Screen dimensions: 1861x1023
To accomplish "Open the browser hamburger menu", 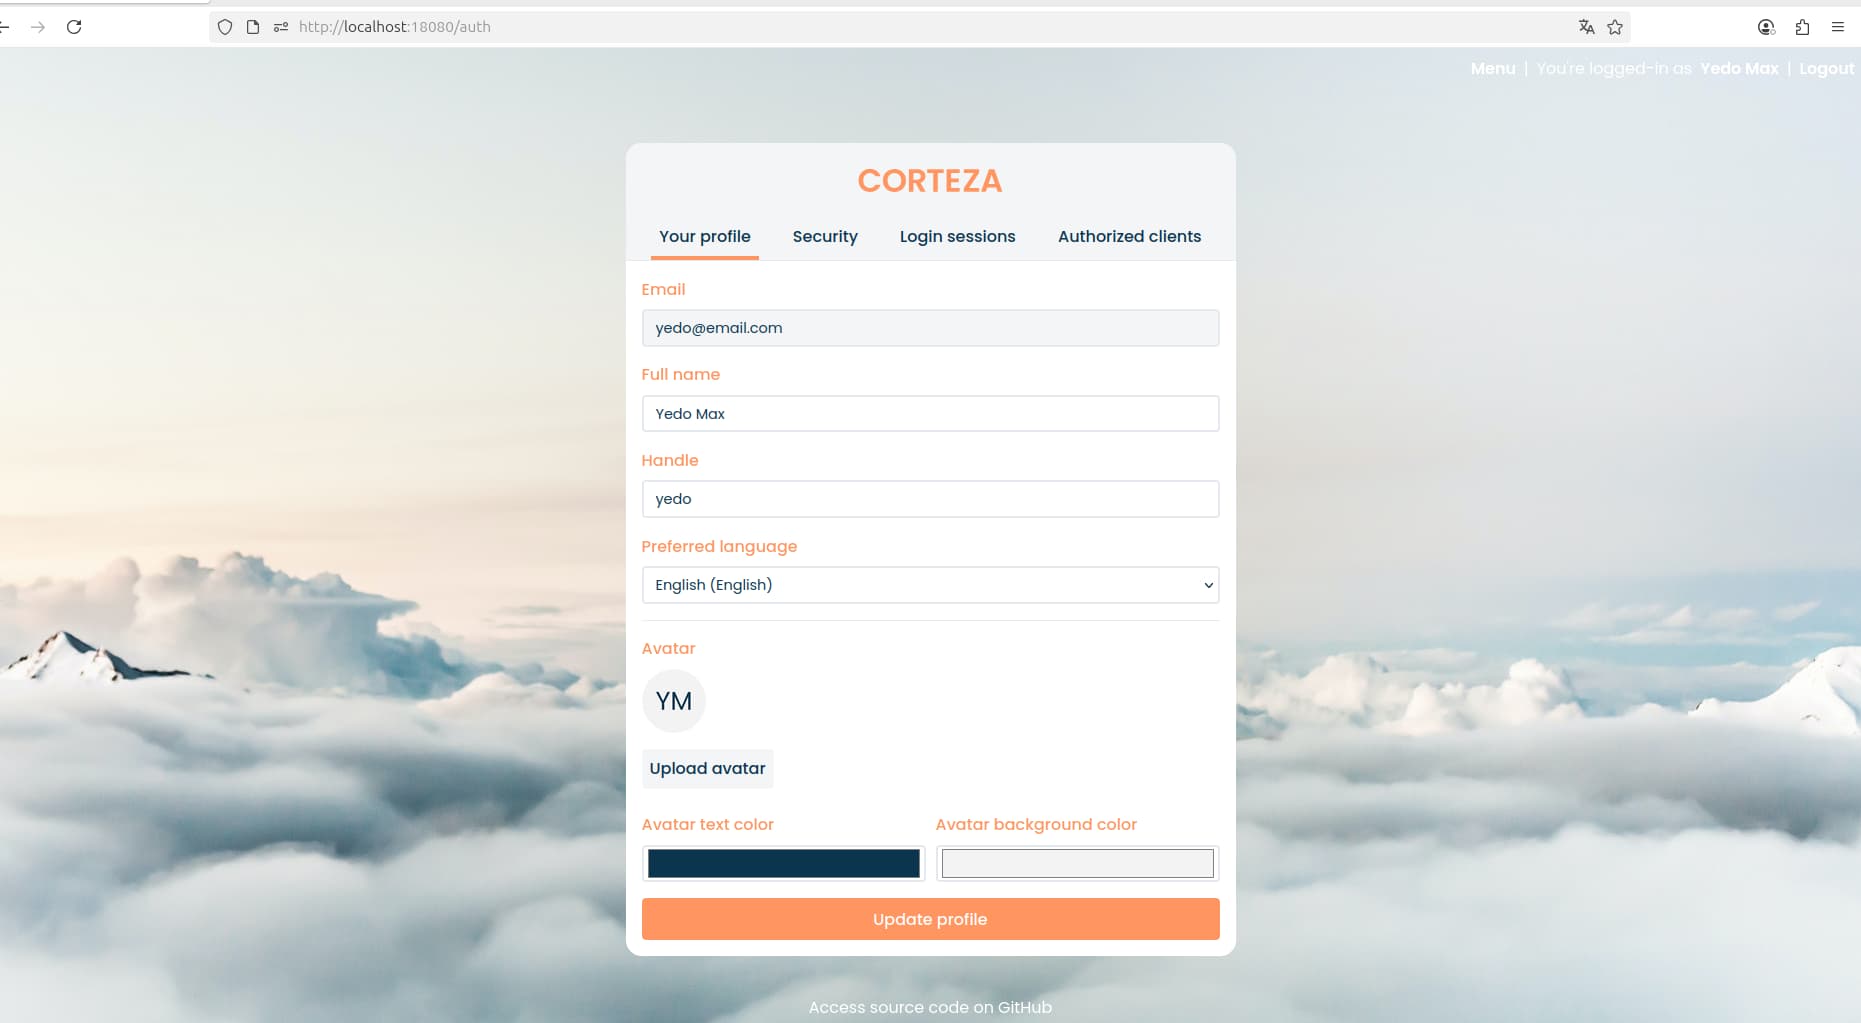I will [x=1838, y=27].
